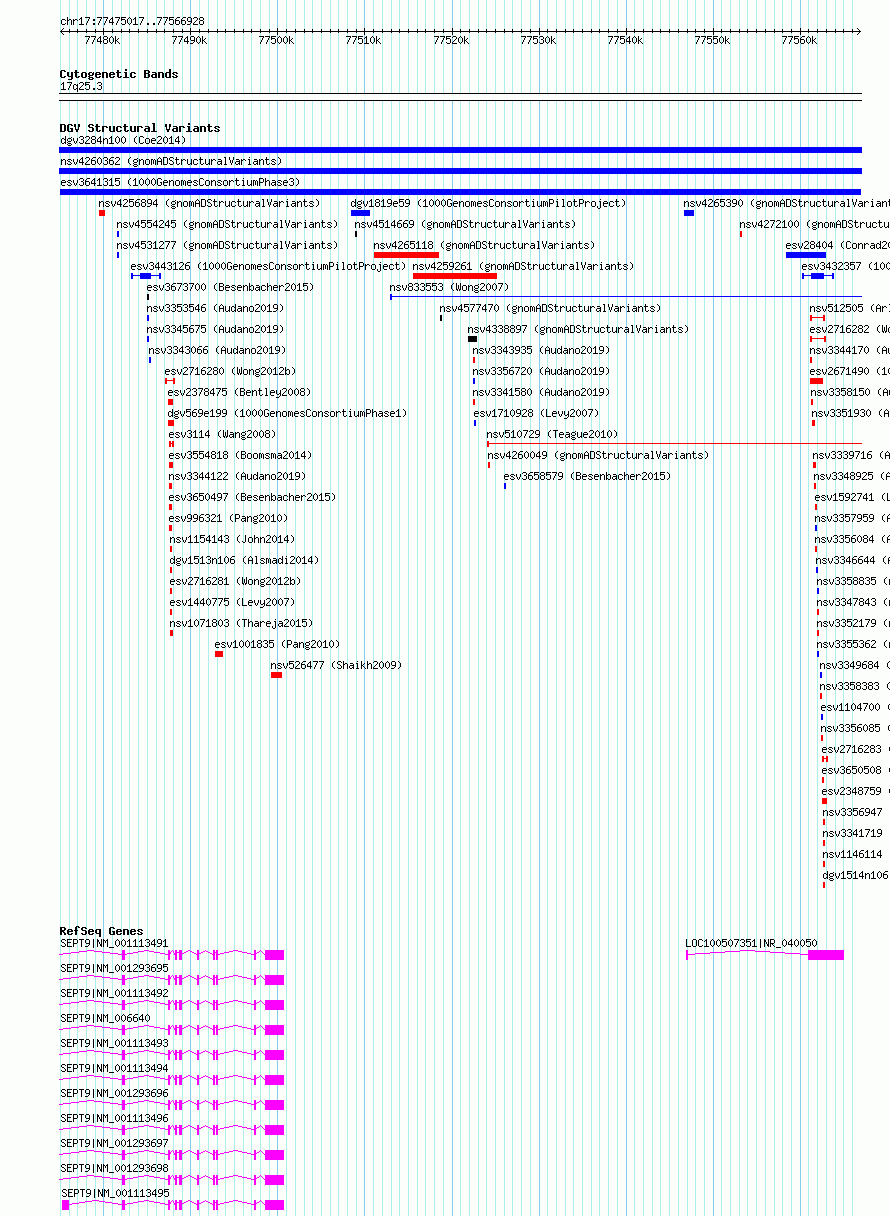
Task: Click dgv1513n106 (Alsmadi2014) label
Action: (x=244, y=560)
